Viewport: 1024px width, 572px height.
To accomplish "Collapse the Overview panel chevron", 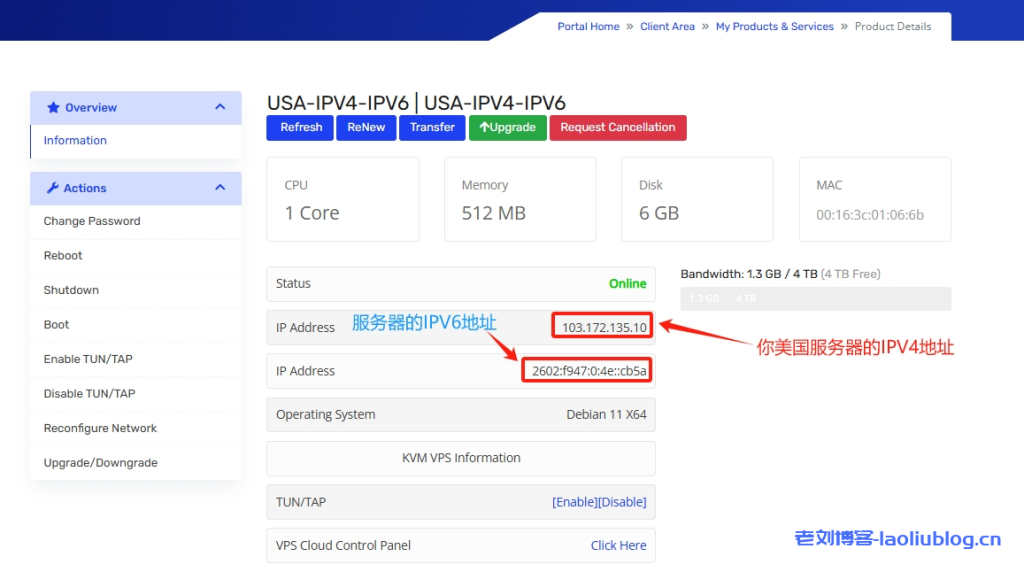I will click(x=220, y=107).
